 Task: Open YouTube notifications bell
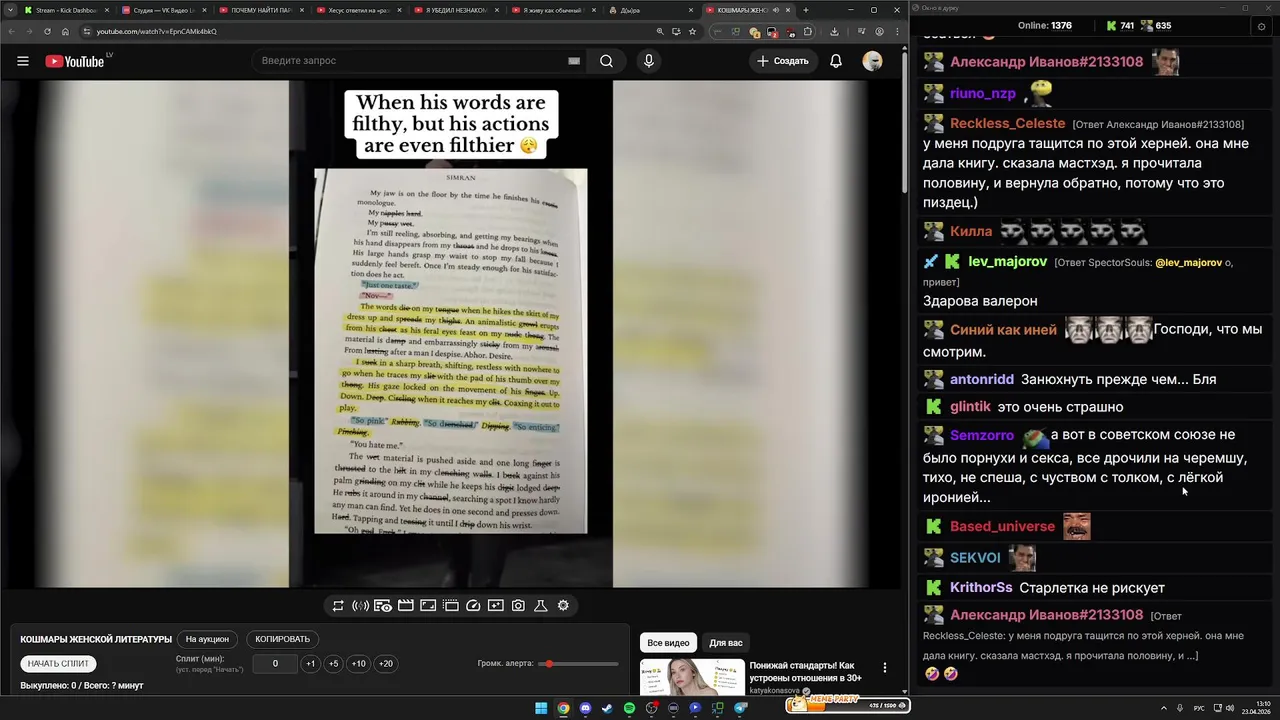pyautogui.click(x=836, y=61)
